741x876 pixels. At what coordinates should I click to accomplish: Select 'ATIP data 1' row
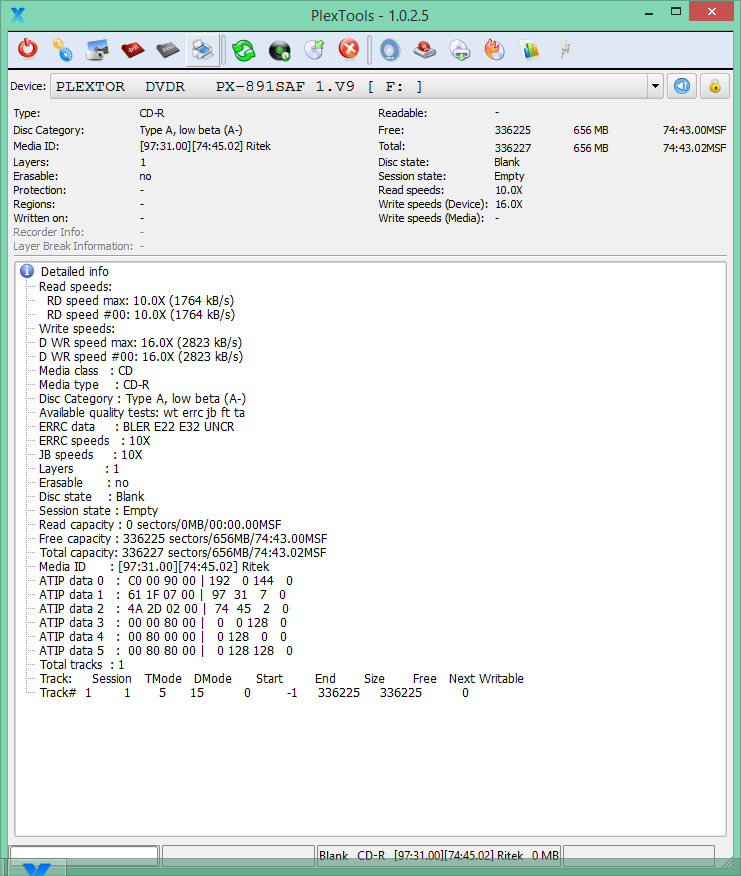(163, 594)
